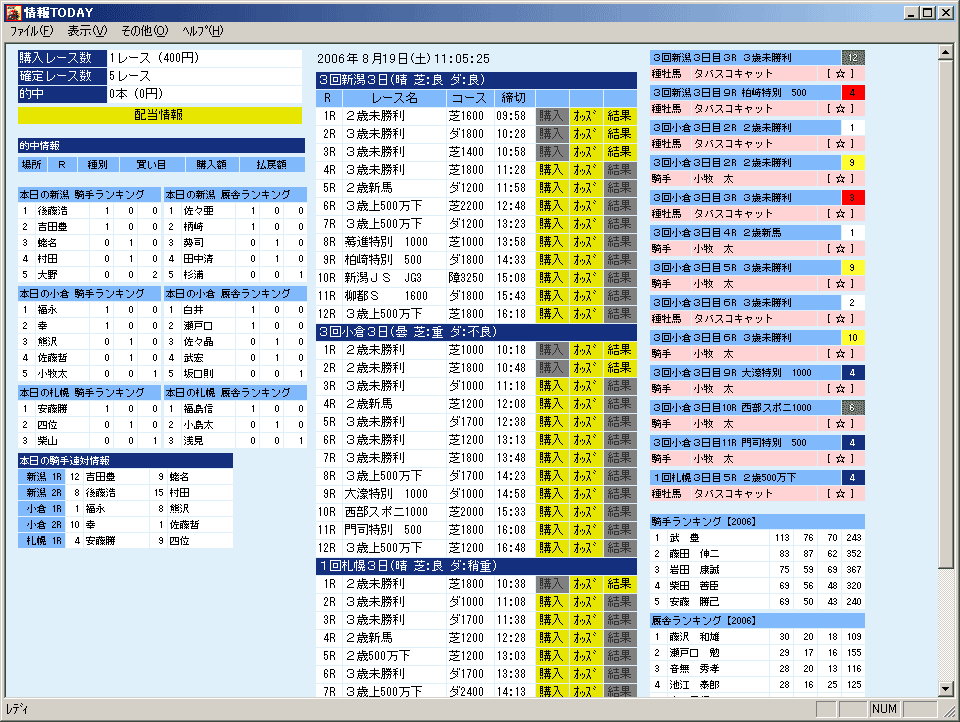
Task: Click the レース名 column header
Action: [394, 98]
